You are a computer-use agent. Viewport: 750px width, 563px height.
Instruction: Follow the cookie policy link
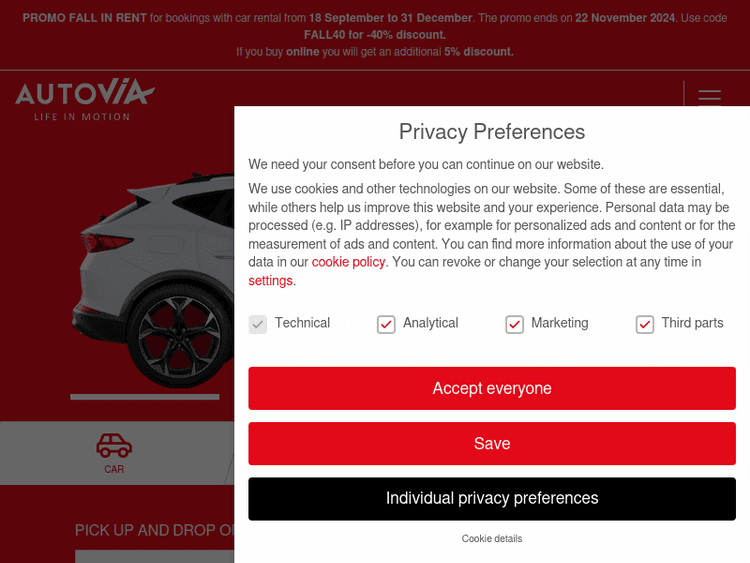[348, 262]
